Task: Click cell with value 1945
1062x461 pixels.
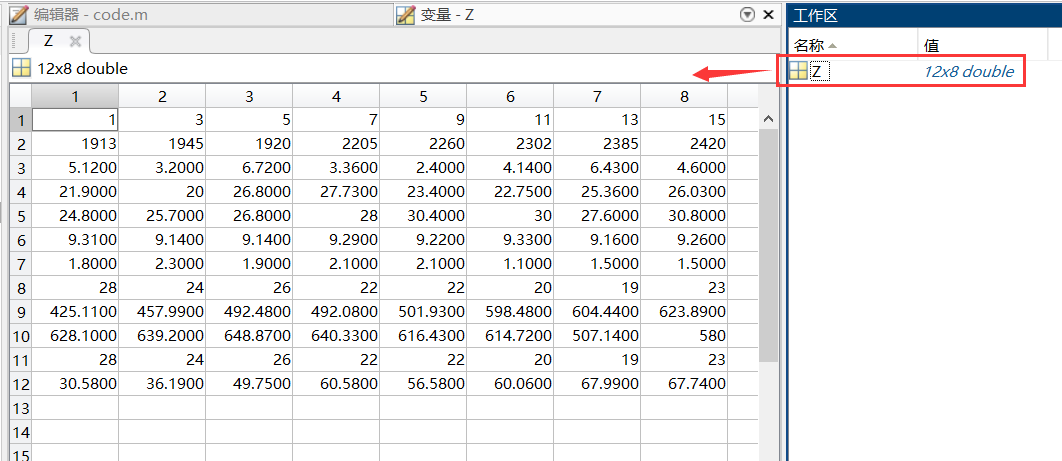Action: [x=162, y=144]
